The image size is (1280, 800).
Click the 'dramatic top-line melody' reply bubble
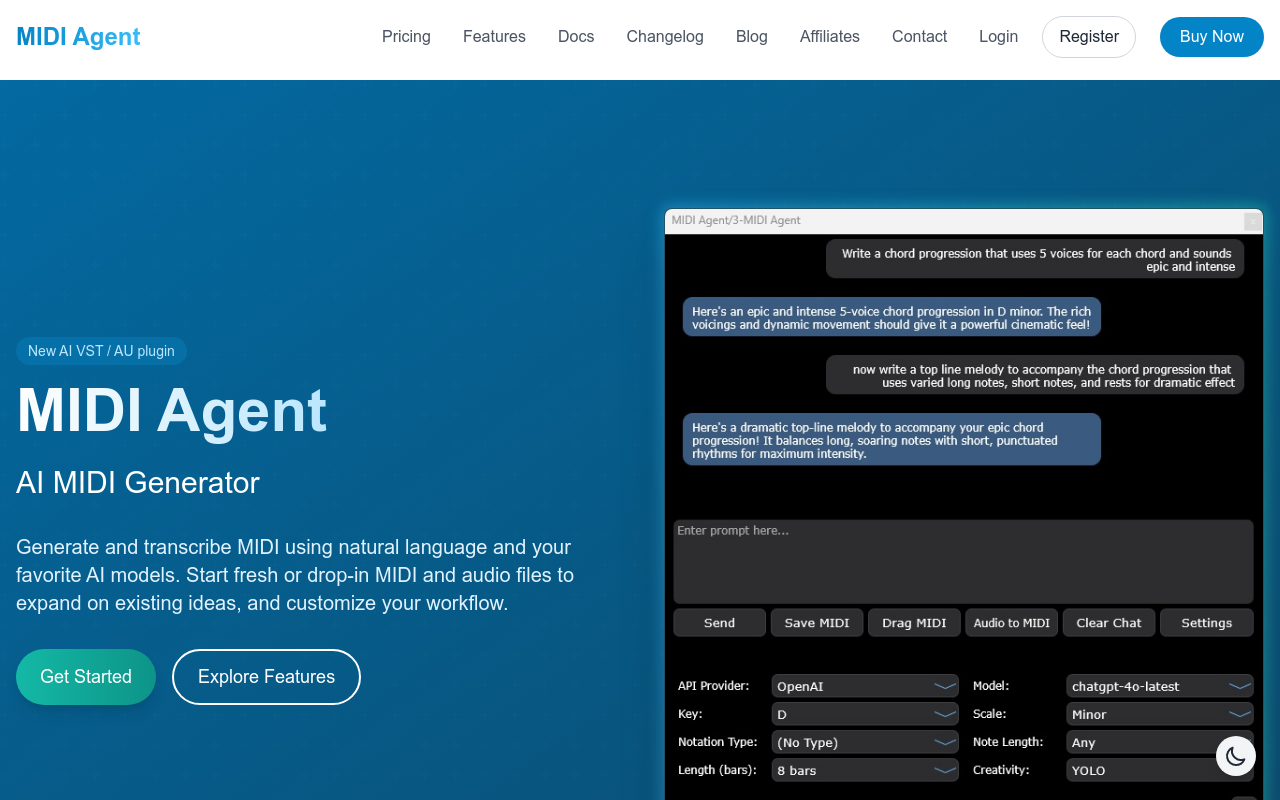coord(892,440)
